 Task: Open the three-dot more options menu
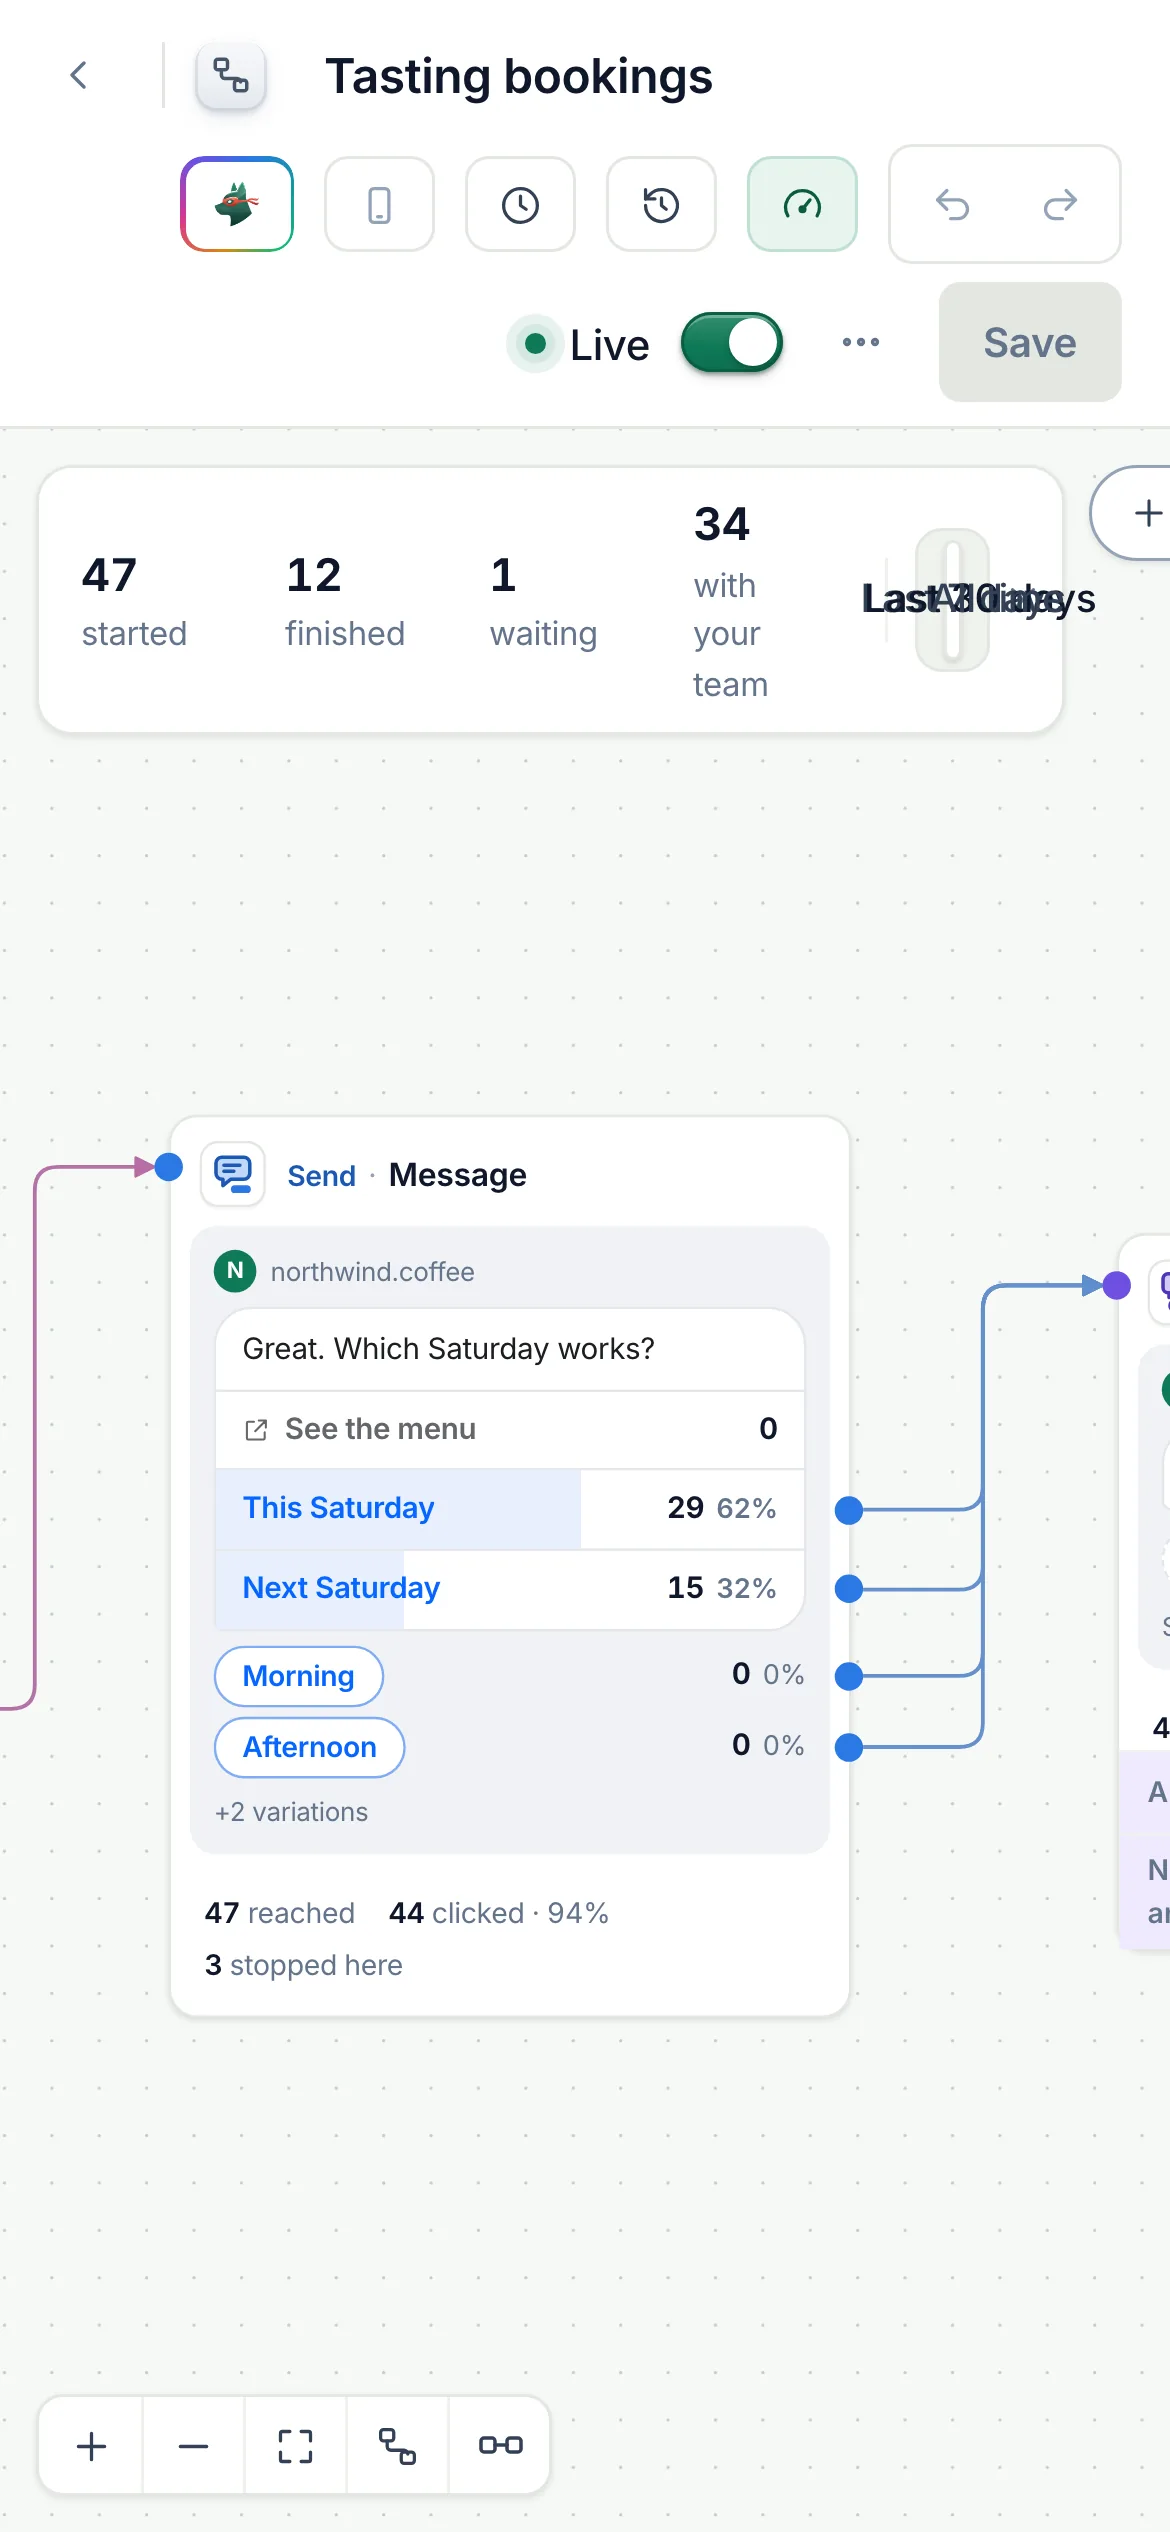[861, 342]
